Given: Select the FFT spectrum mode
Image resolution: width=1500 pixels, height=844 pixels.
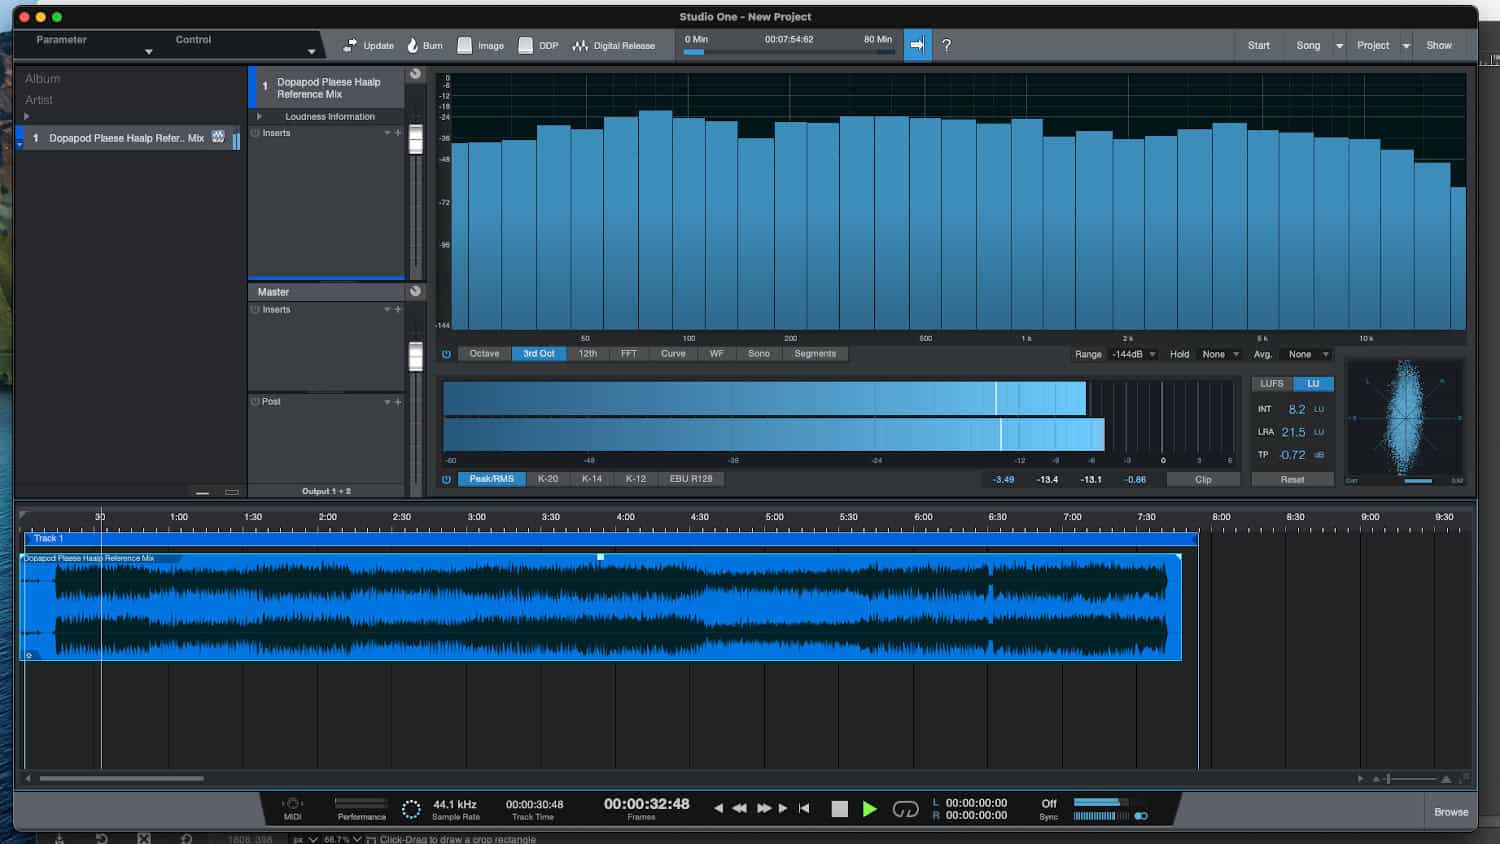Looking at the screenshot, I should click(628, 354).
